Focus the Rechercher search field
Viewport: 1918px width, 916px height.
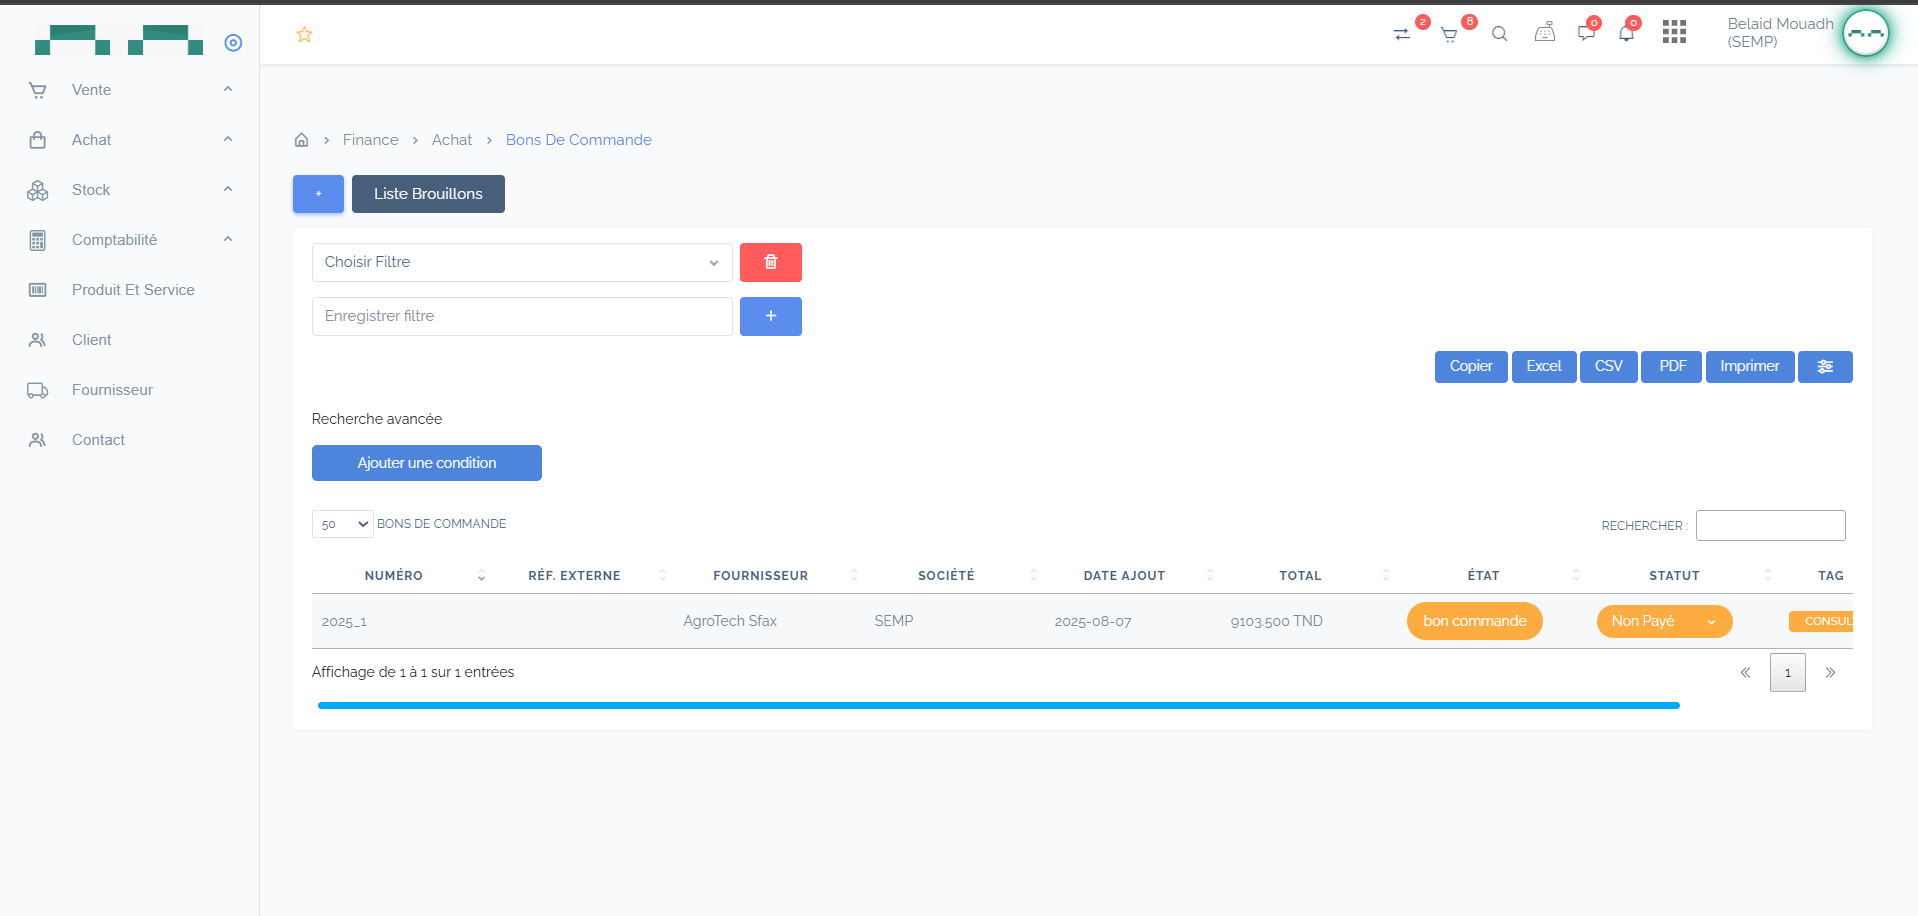[1771, 525]
